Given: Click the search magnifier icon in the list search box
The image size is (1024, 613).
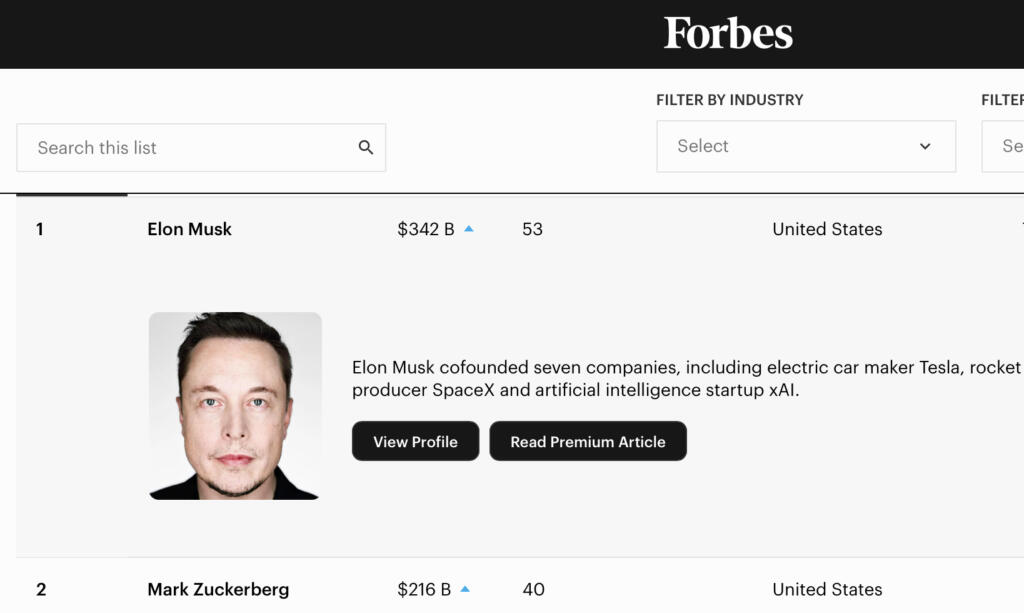Looking at the screenshot, I should [367, 147].
